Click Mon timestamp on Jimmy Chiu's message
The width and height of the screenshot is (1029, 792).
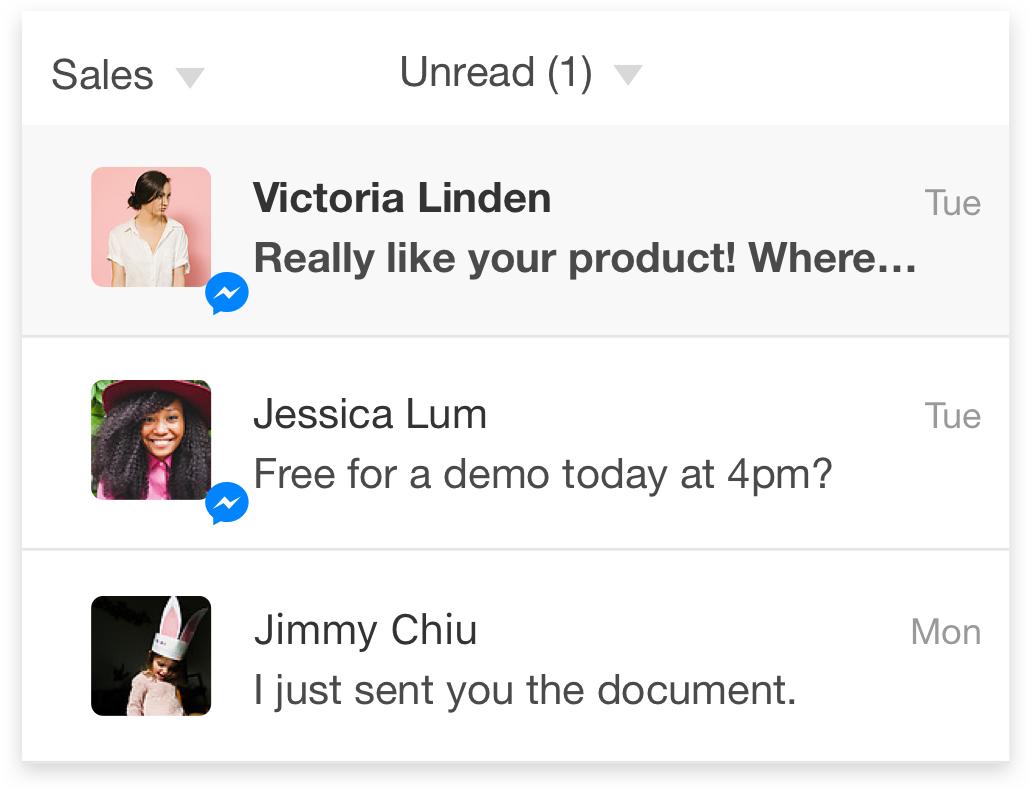946,633
